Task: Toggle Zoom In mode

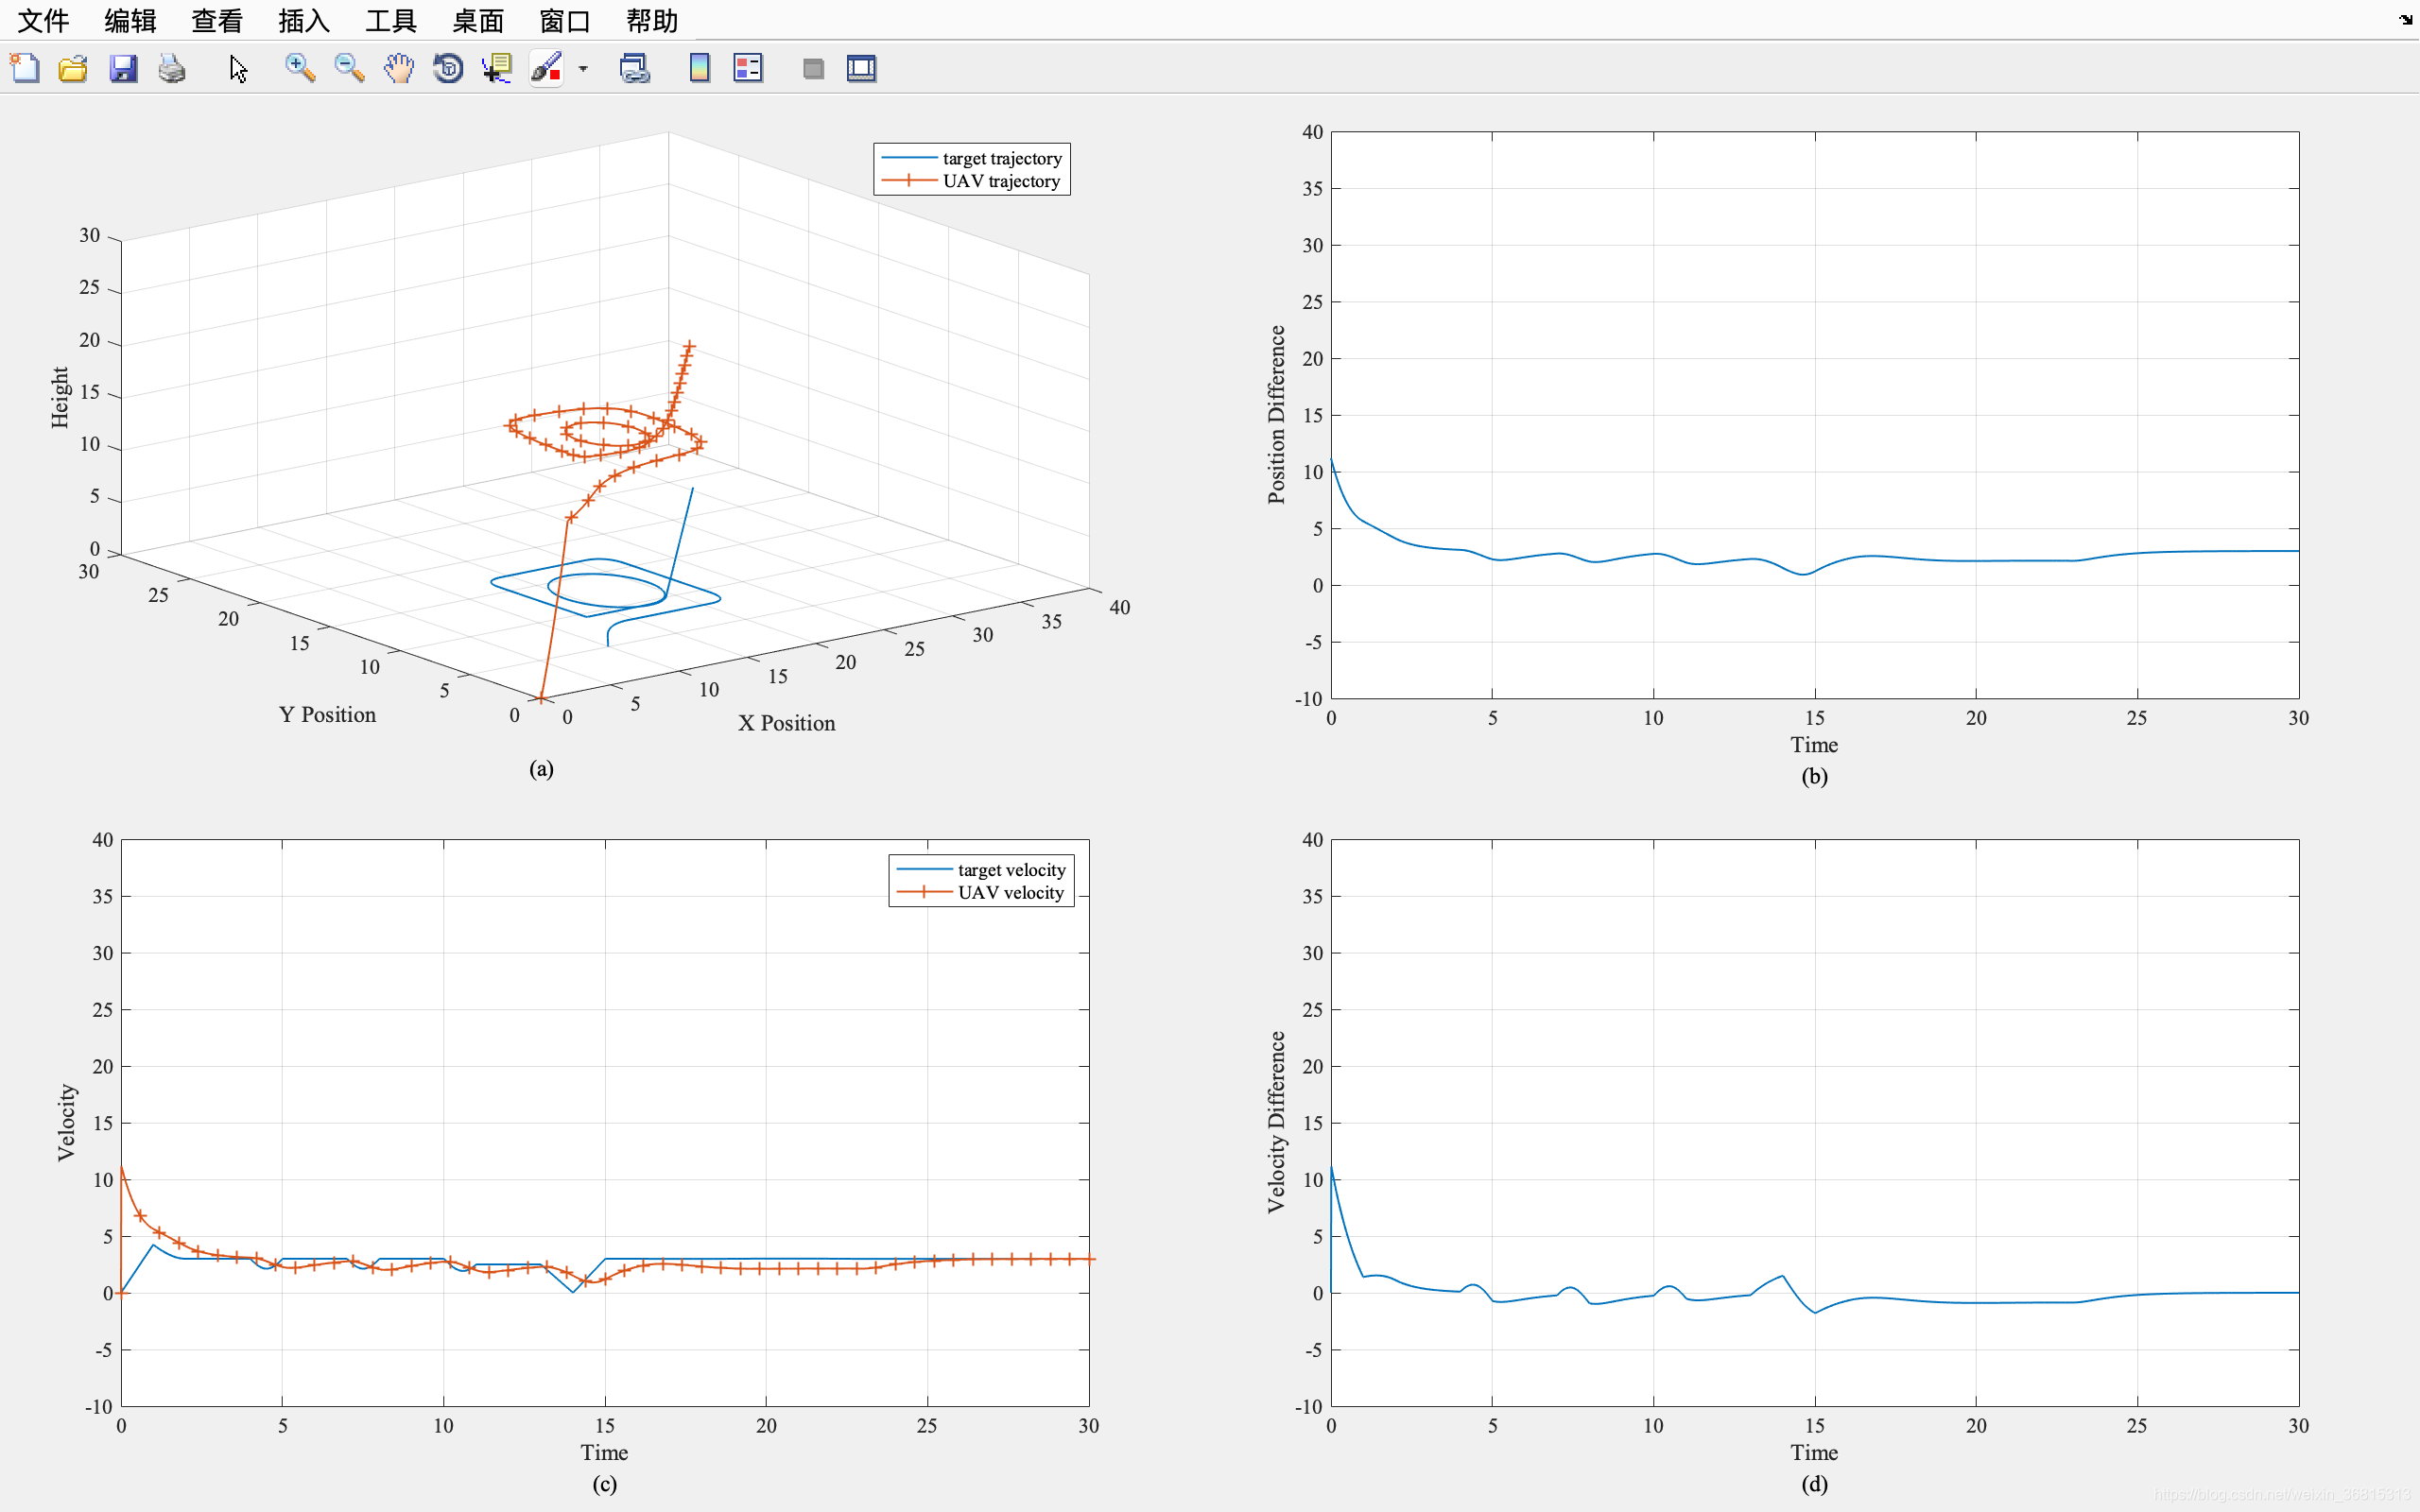Action: pos(298,68)
